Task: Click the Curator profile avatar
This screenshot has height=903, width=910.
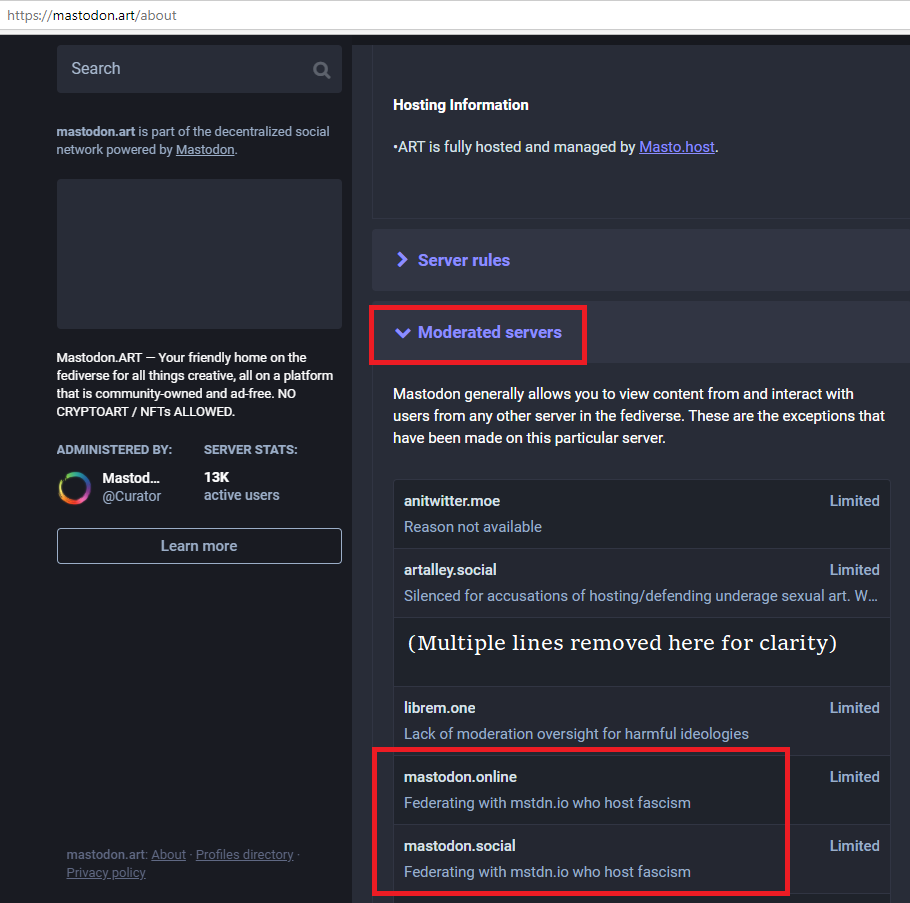Action: click(x=74, y=488)
